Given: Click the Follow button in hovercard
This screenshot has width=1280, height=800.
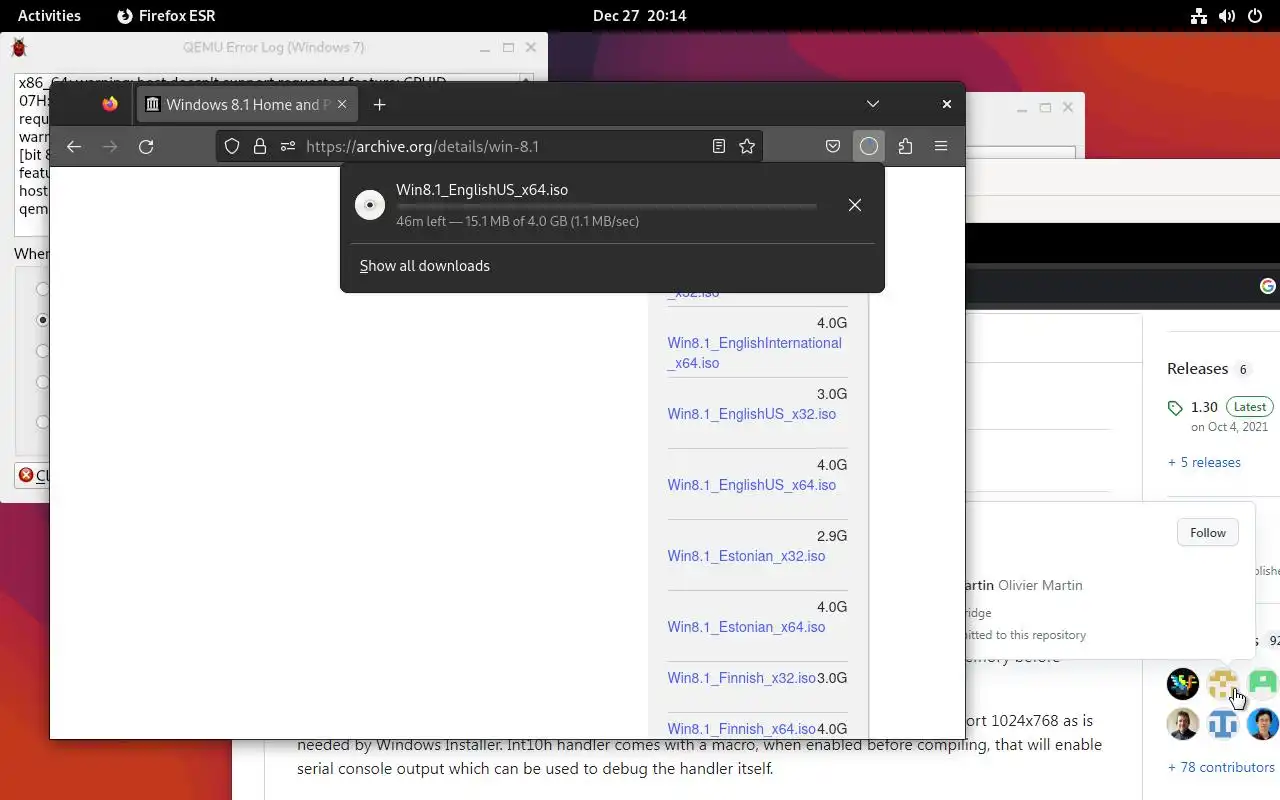Looking at the screenshot, I should point(1208,533).
